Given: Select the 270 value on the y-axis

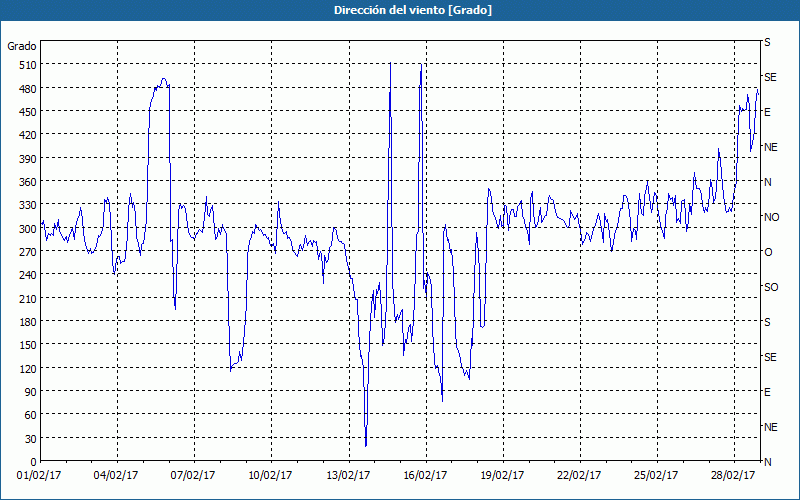Looking at the screenshot, I should pos(27,252).
